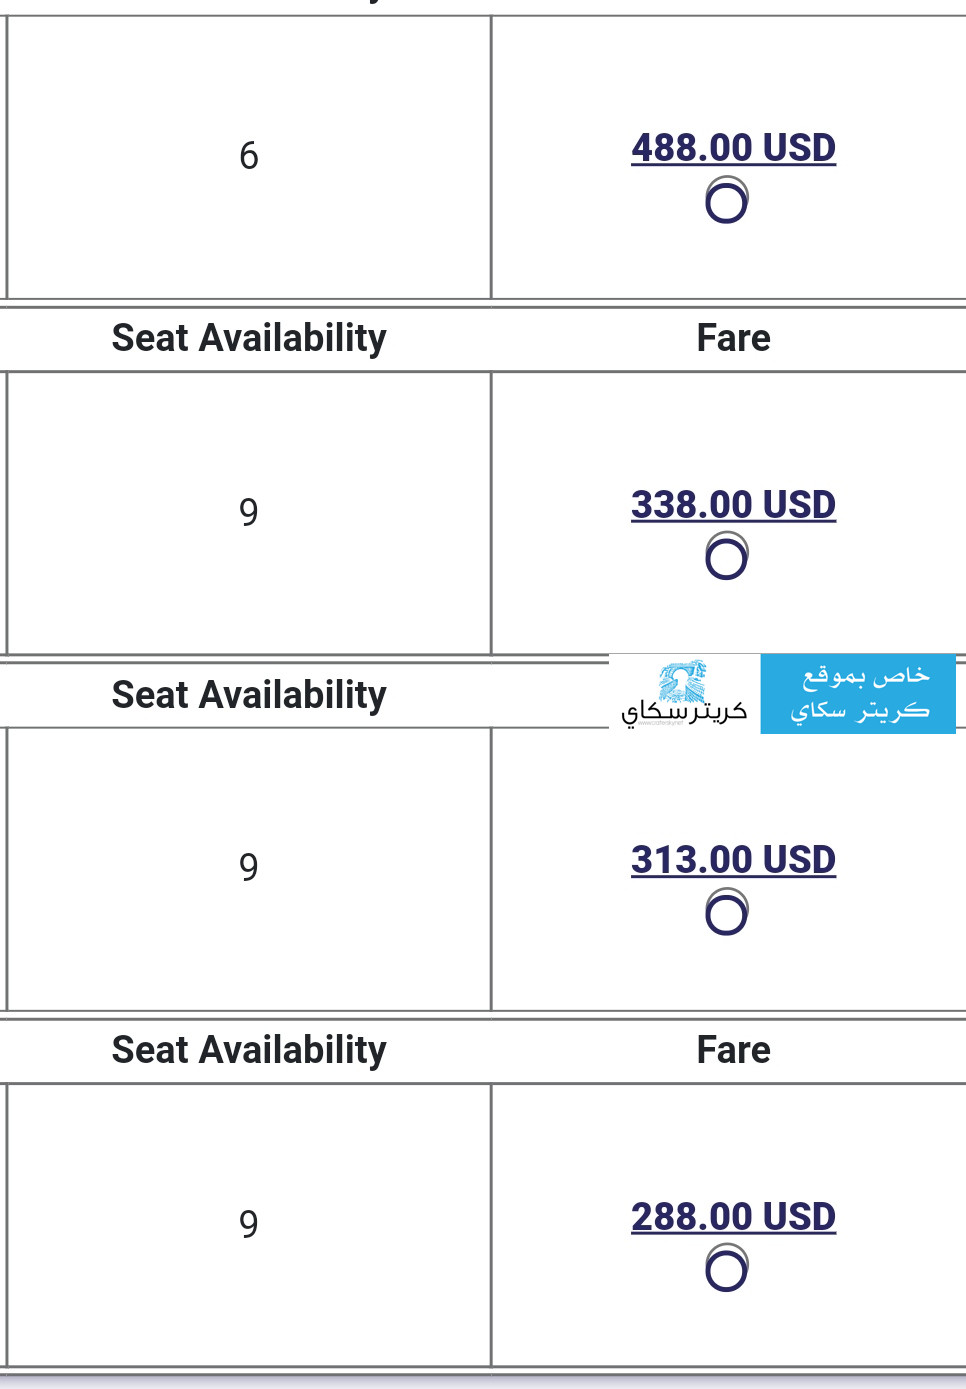Image resolution: width=966 pixels, height=1389 pixels.
Task: Click Seat Availability header above 338.00 USD row
Action: point(249,338)
